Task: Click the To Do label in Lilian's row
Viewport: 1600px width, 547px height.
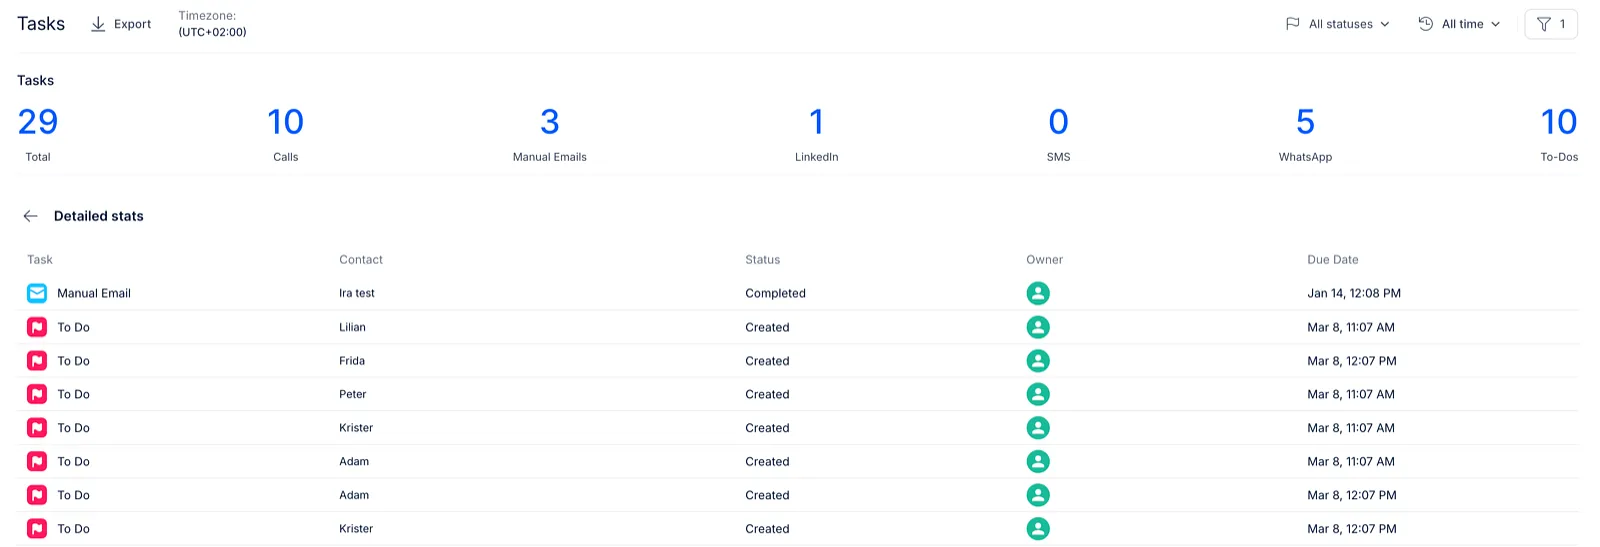Action: click(x=73, y=327)
